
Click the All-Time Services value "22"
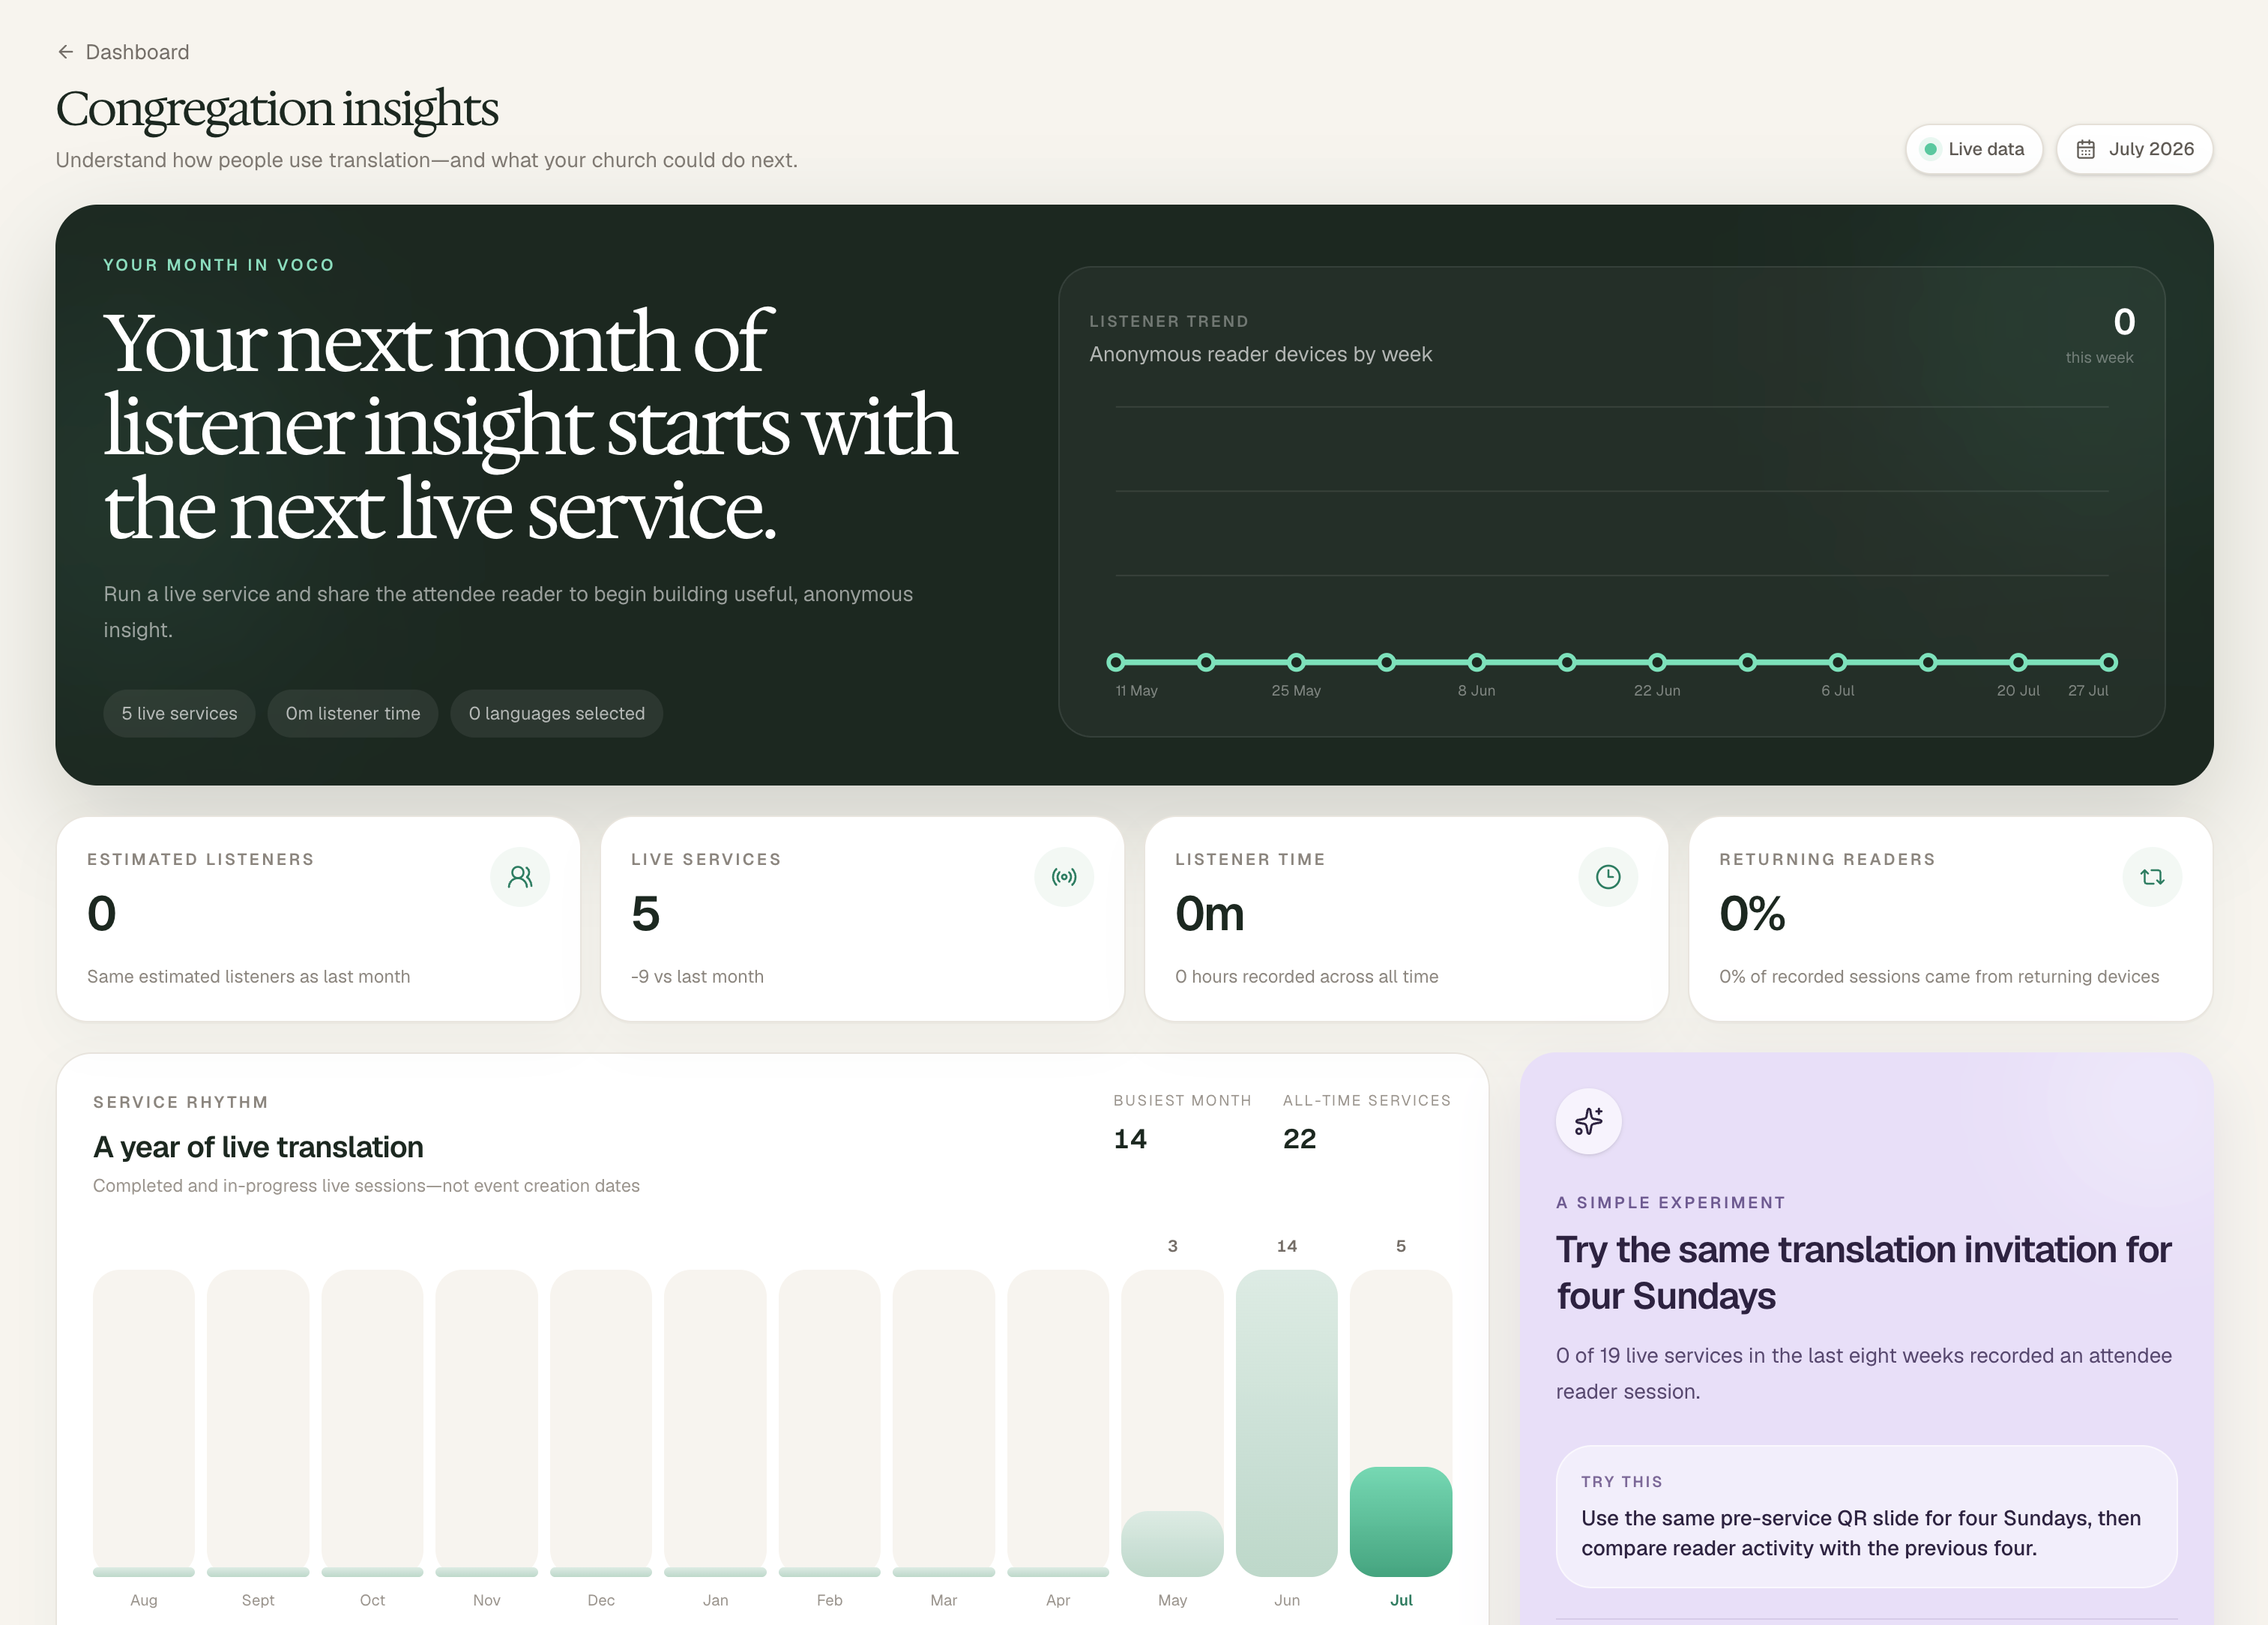point(1299,1139)
